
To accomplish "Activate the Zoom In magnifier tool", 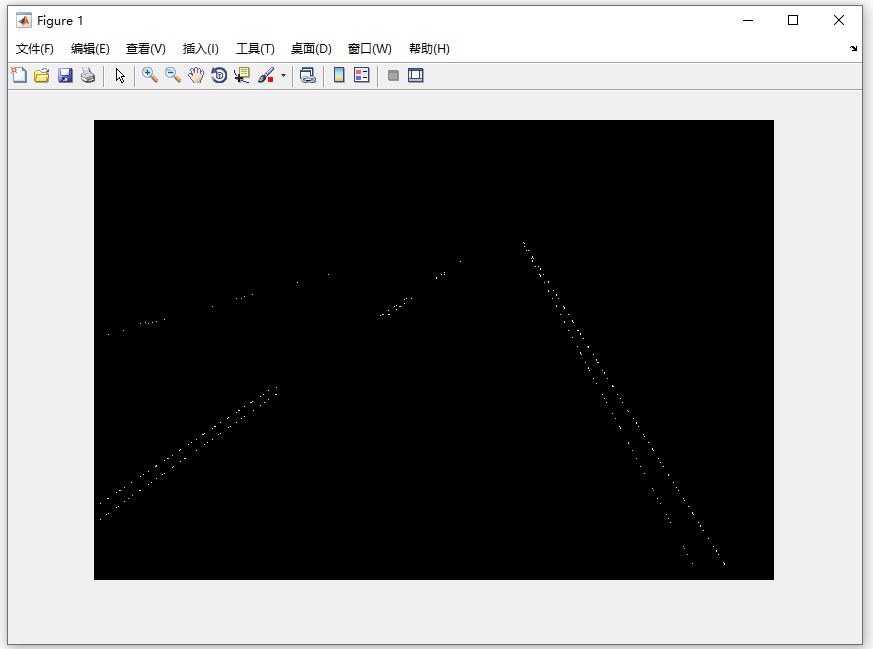I will point(150,75).
